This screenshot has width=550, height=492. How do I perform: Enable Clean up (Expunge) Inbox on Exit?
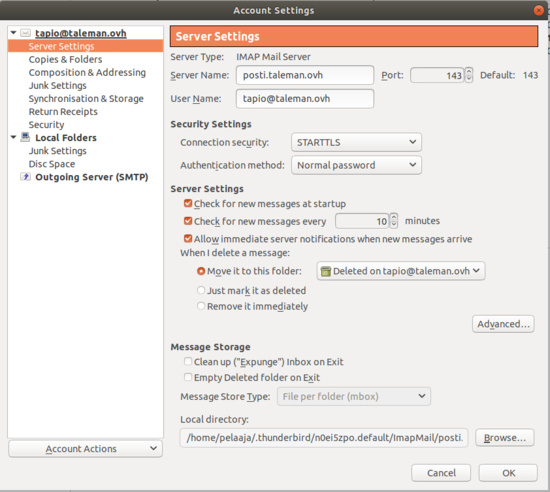coord(188,362)
